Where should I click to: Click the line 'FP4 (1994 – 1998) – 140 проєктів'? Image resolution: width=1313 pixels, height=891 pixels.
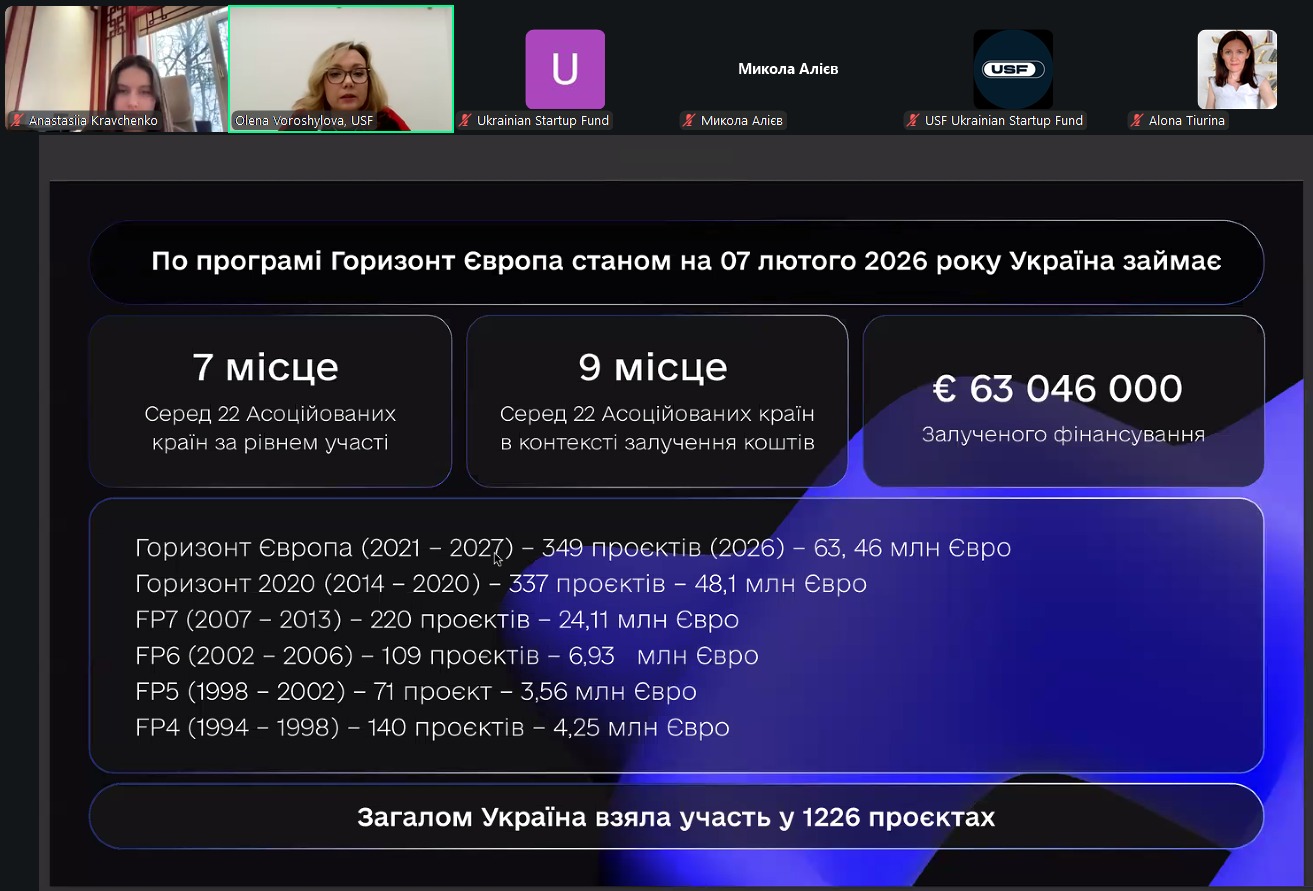pos(432,728)
